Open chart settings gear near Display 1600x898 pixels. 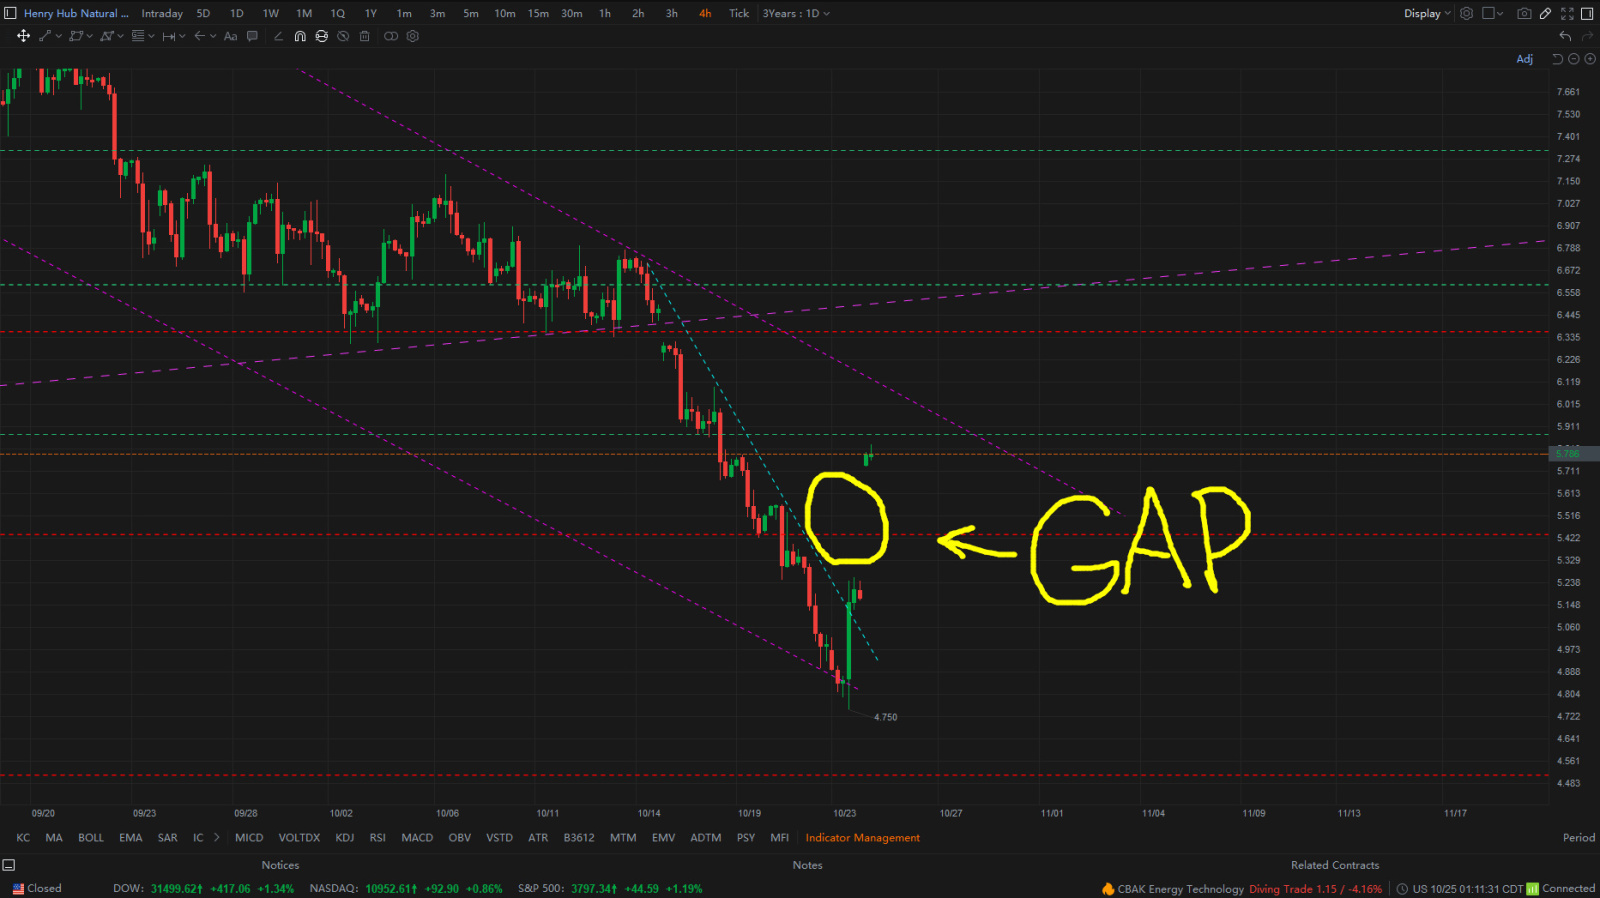click(1466, 13)
